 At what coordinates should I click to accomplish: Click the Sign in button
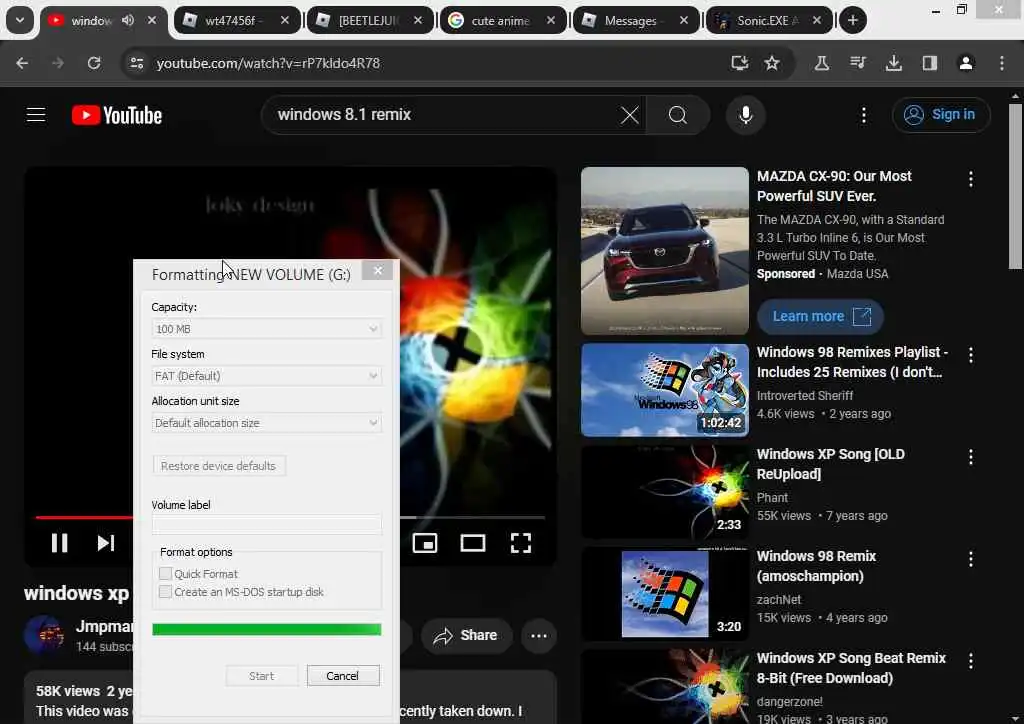tap(941, 115)
